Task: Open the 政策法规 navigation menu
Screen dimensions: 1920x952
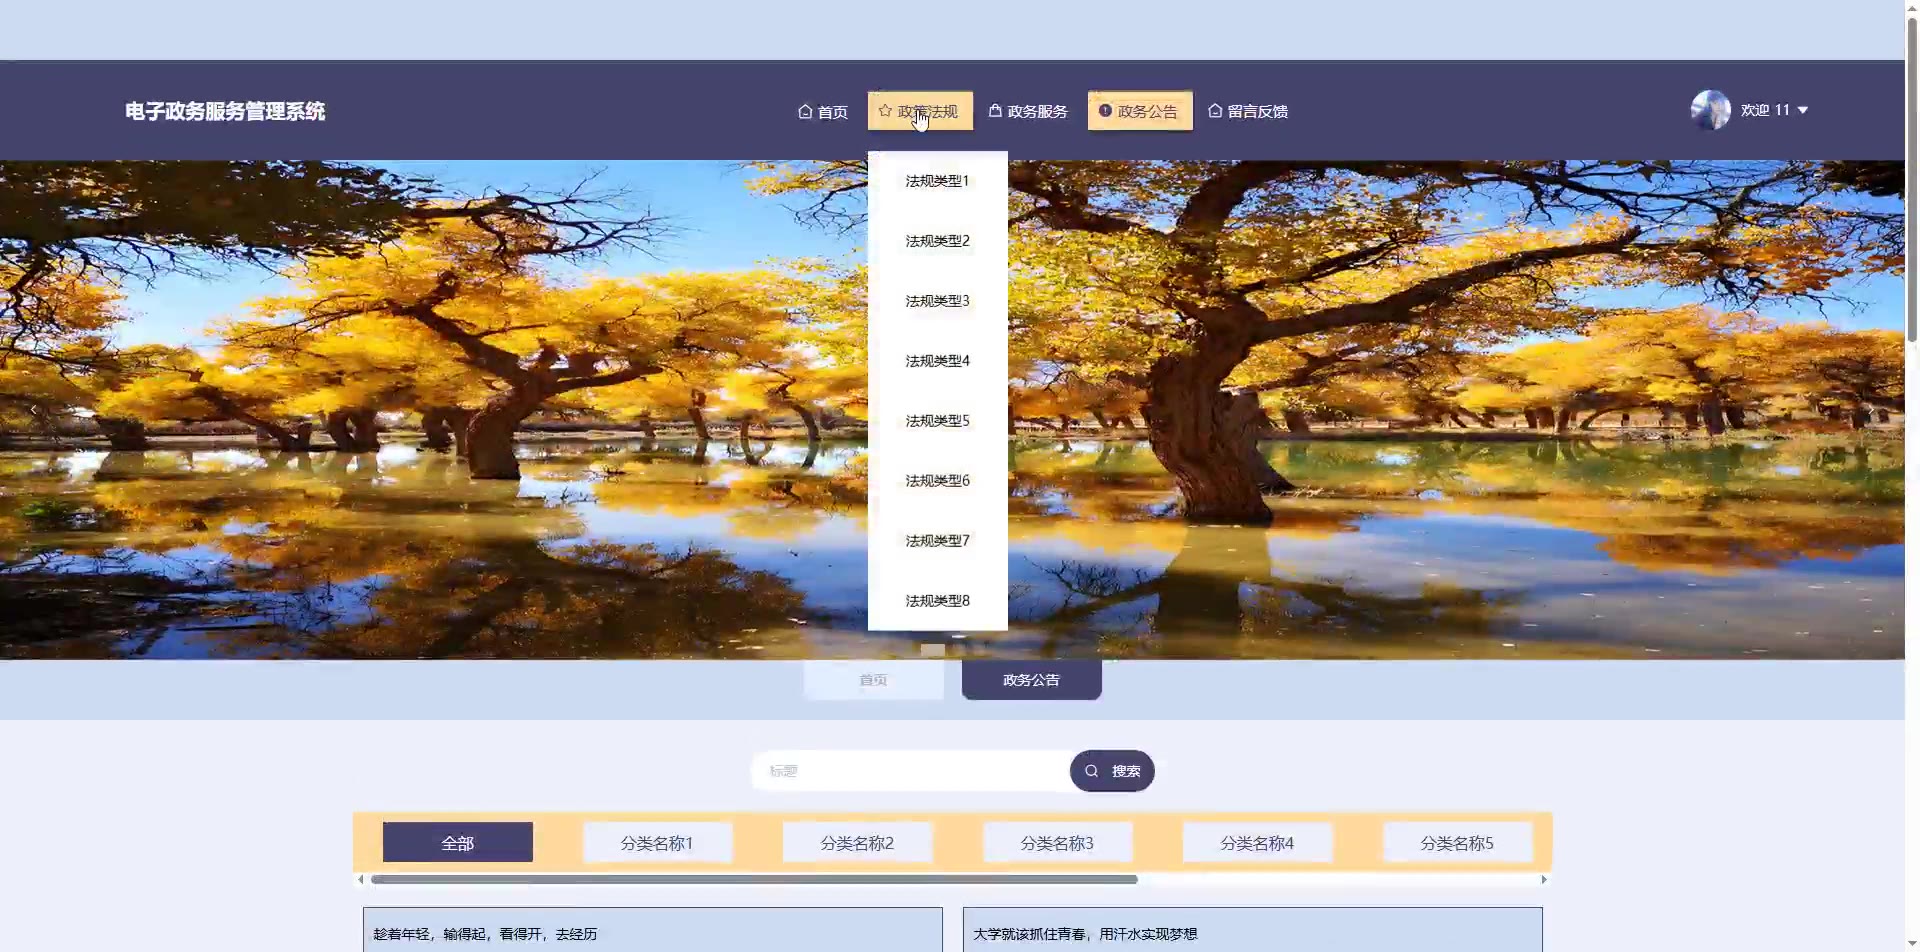Action: tap(920, 111)
